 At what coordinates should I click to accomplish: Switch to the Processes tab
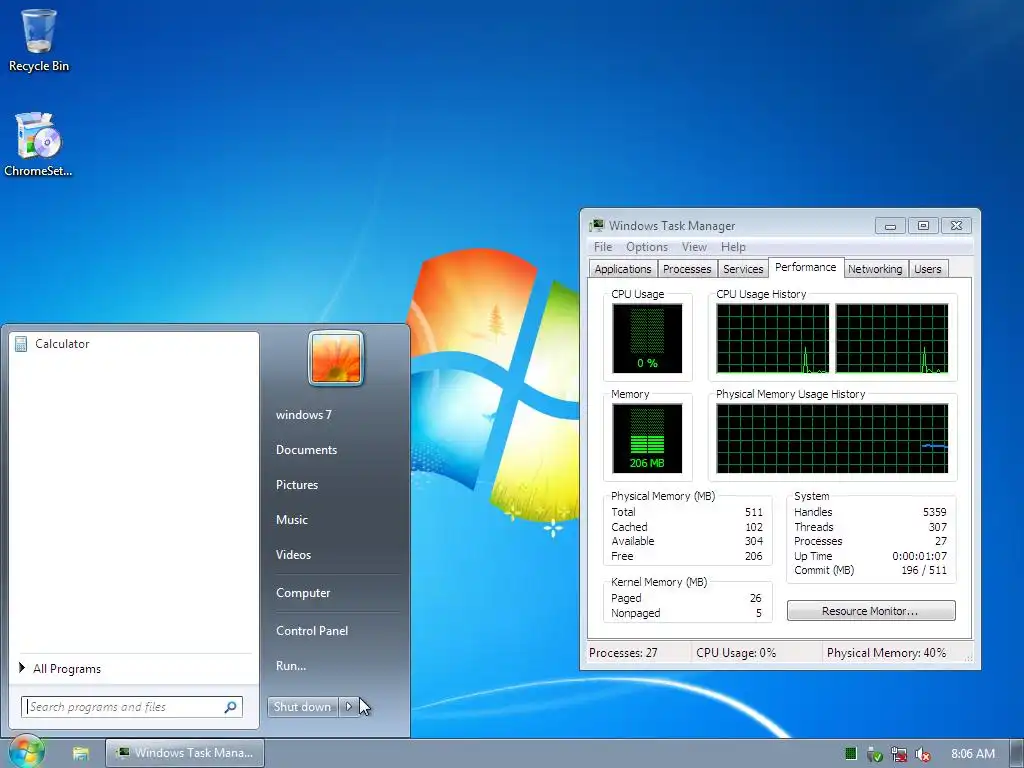(686, 269)
